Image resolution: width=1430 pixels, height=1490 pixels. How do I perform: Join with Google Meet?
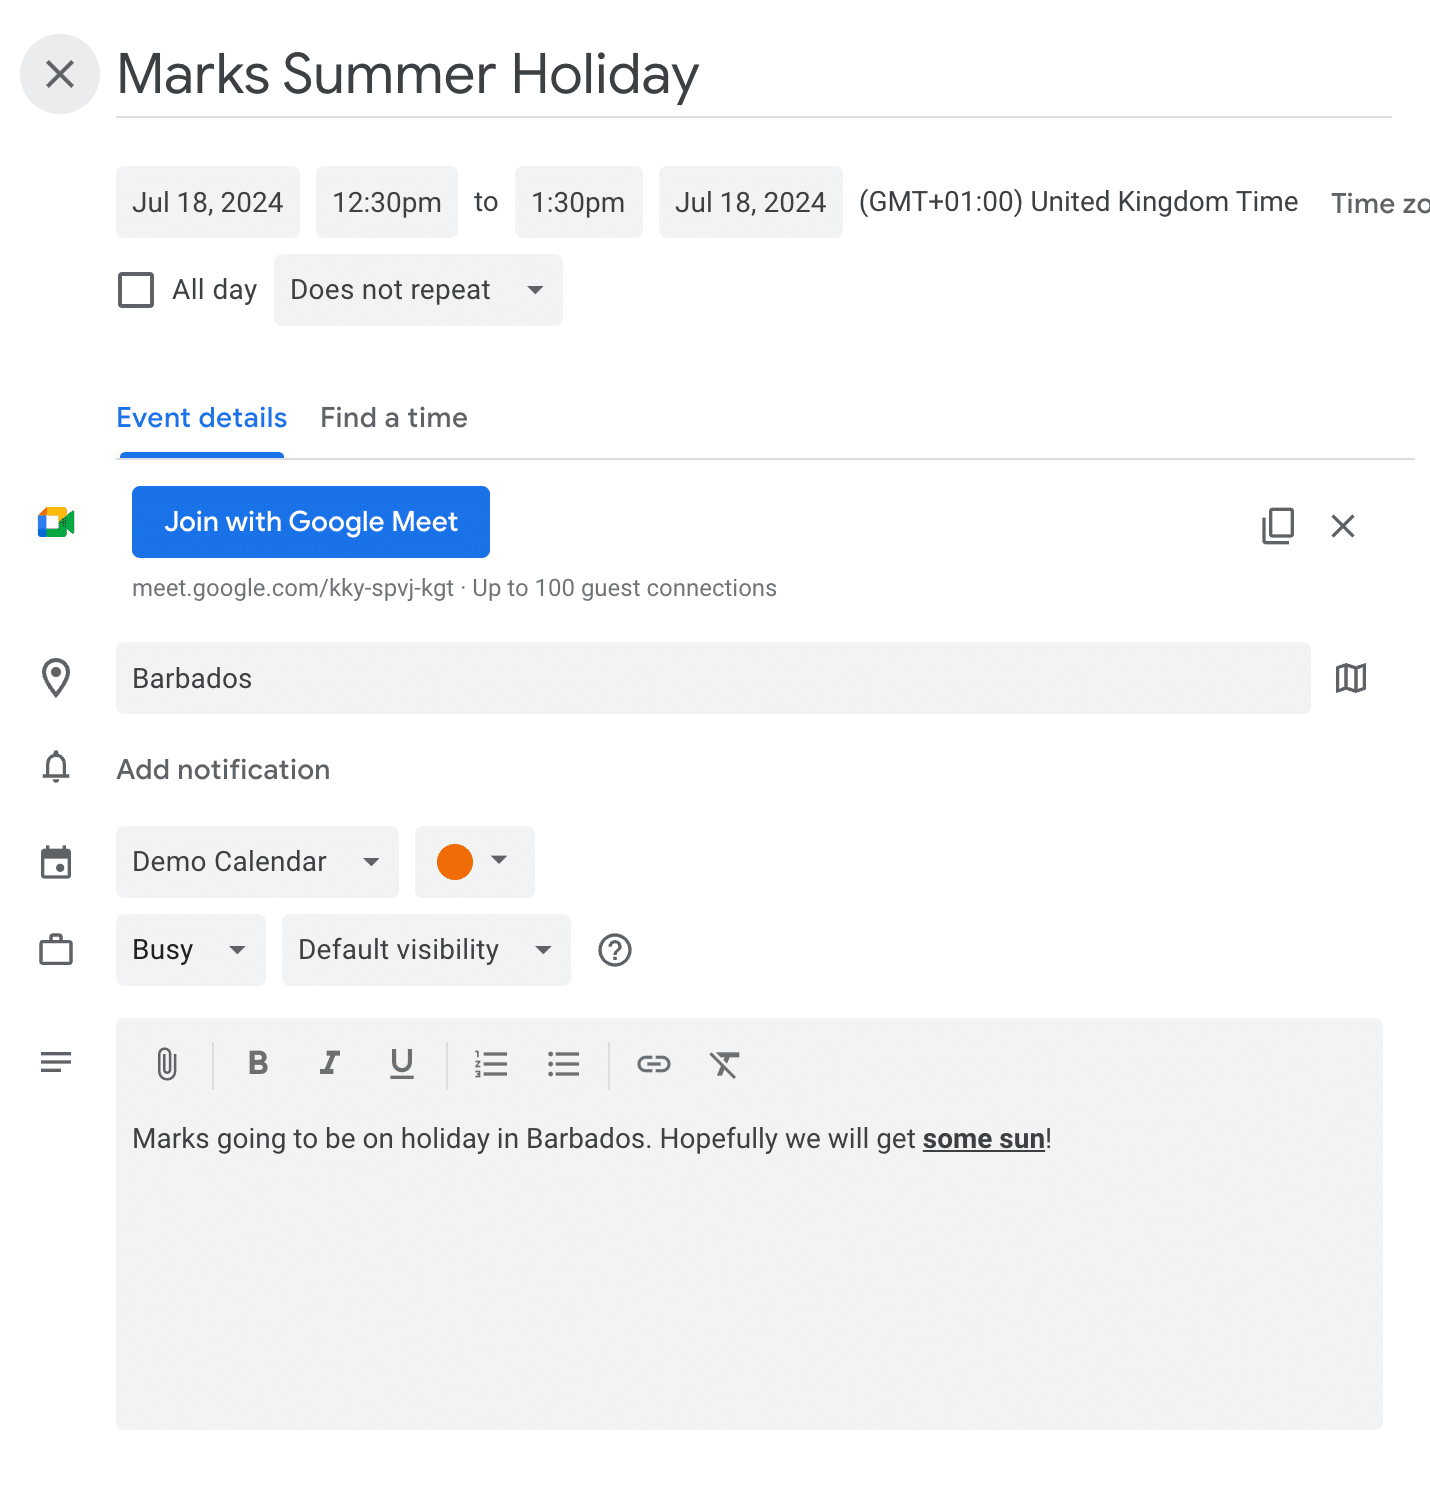pyautogui.click(x=310, y=521)
